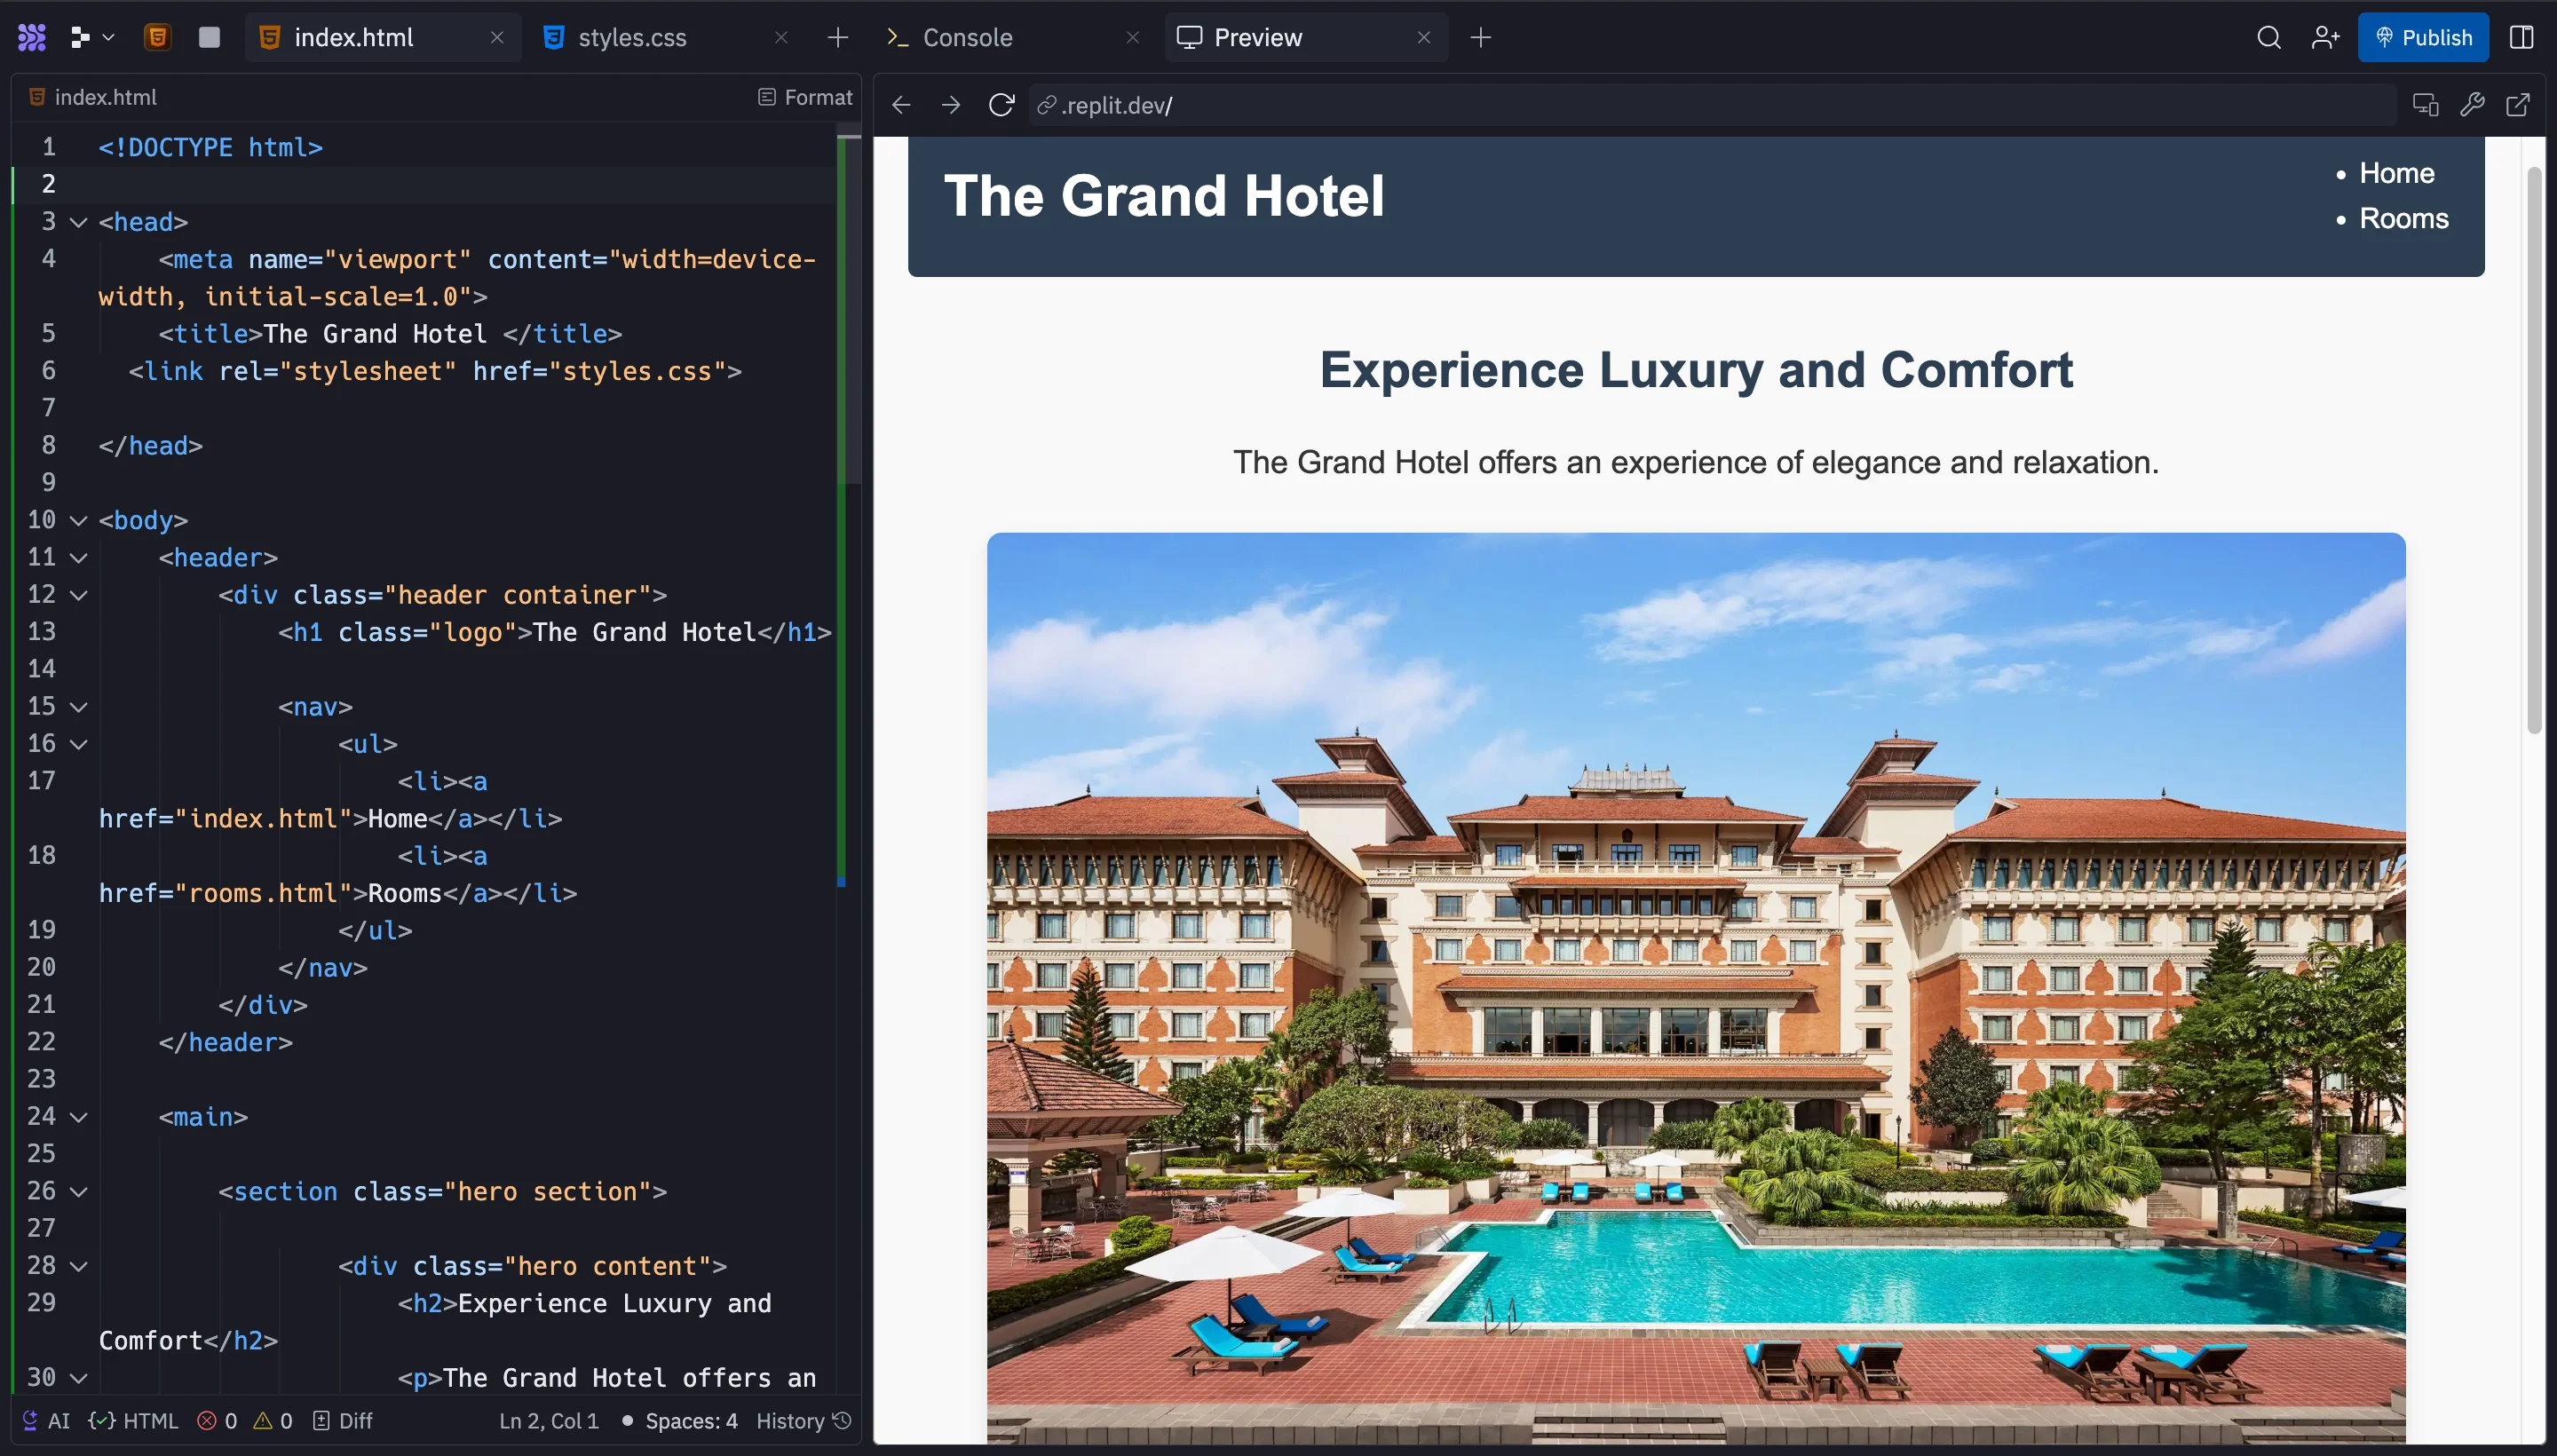The image size is (2557, 1456).
Task: Switch to the Console tab
Action: coord(966,37)
